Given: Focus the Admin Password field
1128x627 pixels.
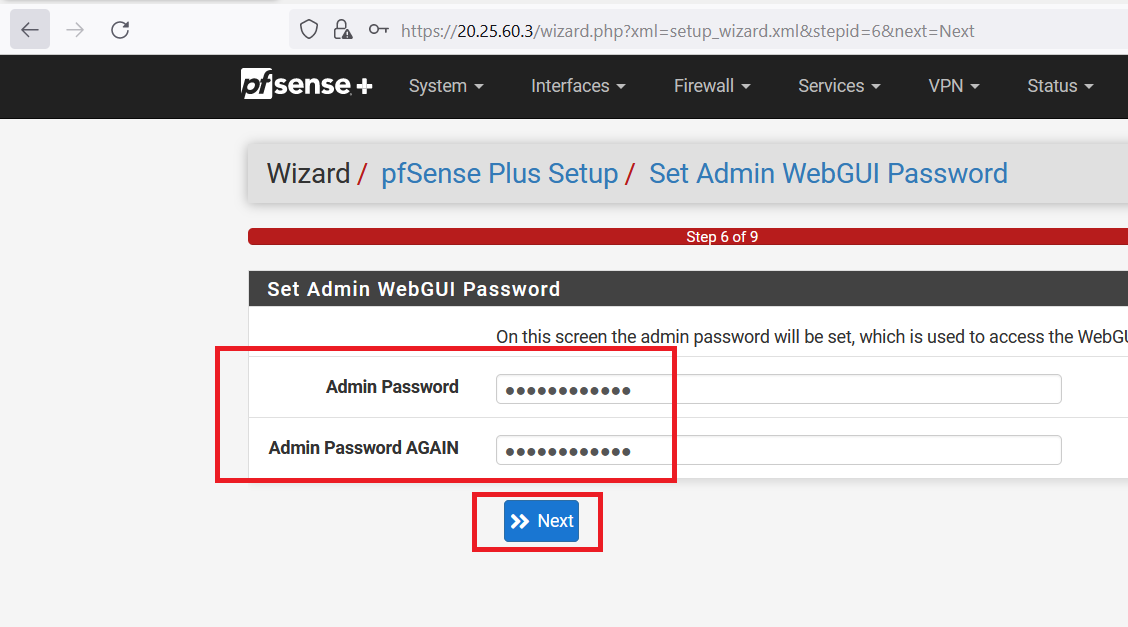Looking at the screenshot, I should (778, 389).
